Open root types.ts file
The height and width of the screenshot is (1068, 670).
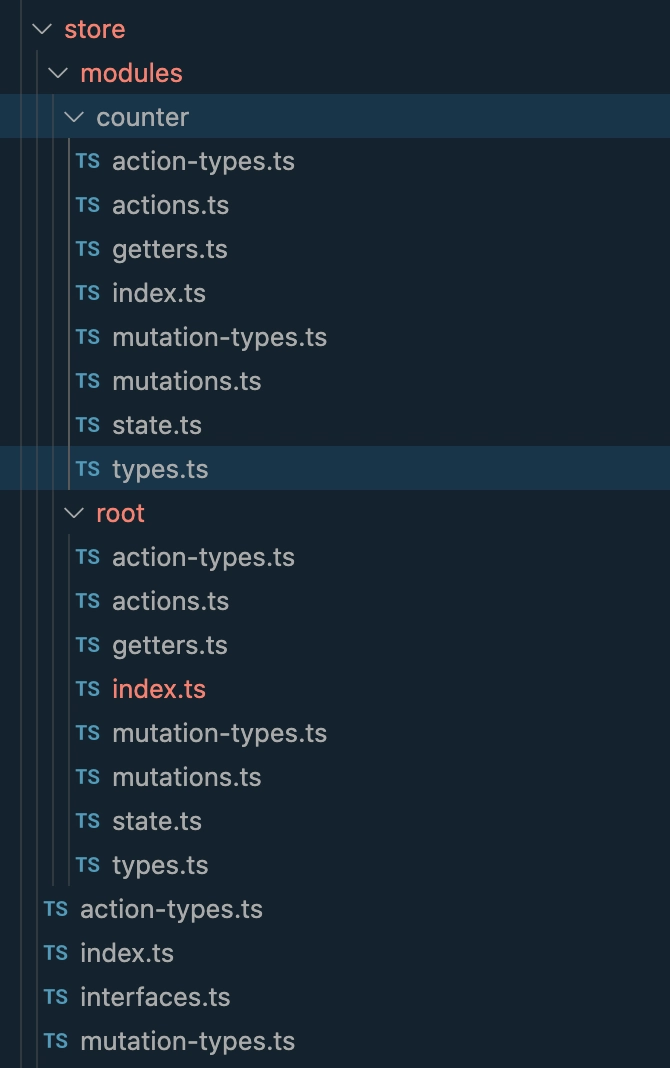[161, 866]
